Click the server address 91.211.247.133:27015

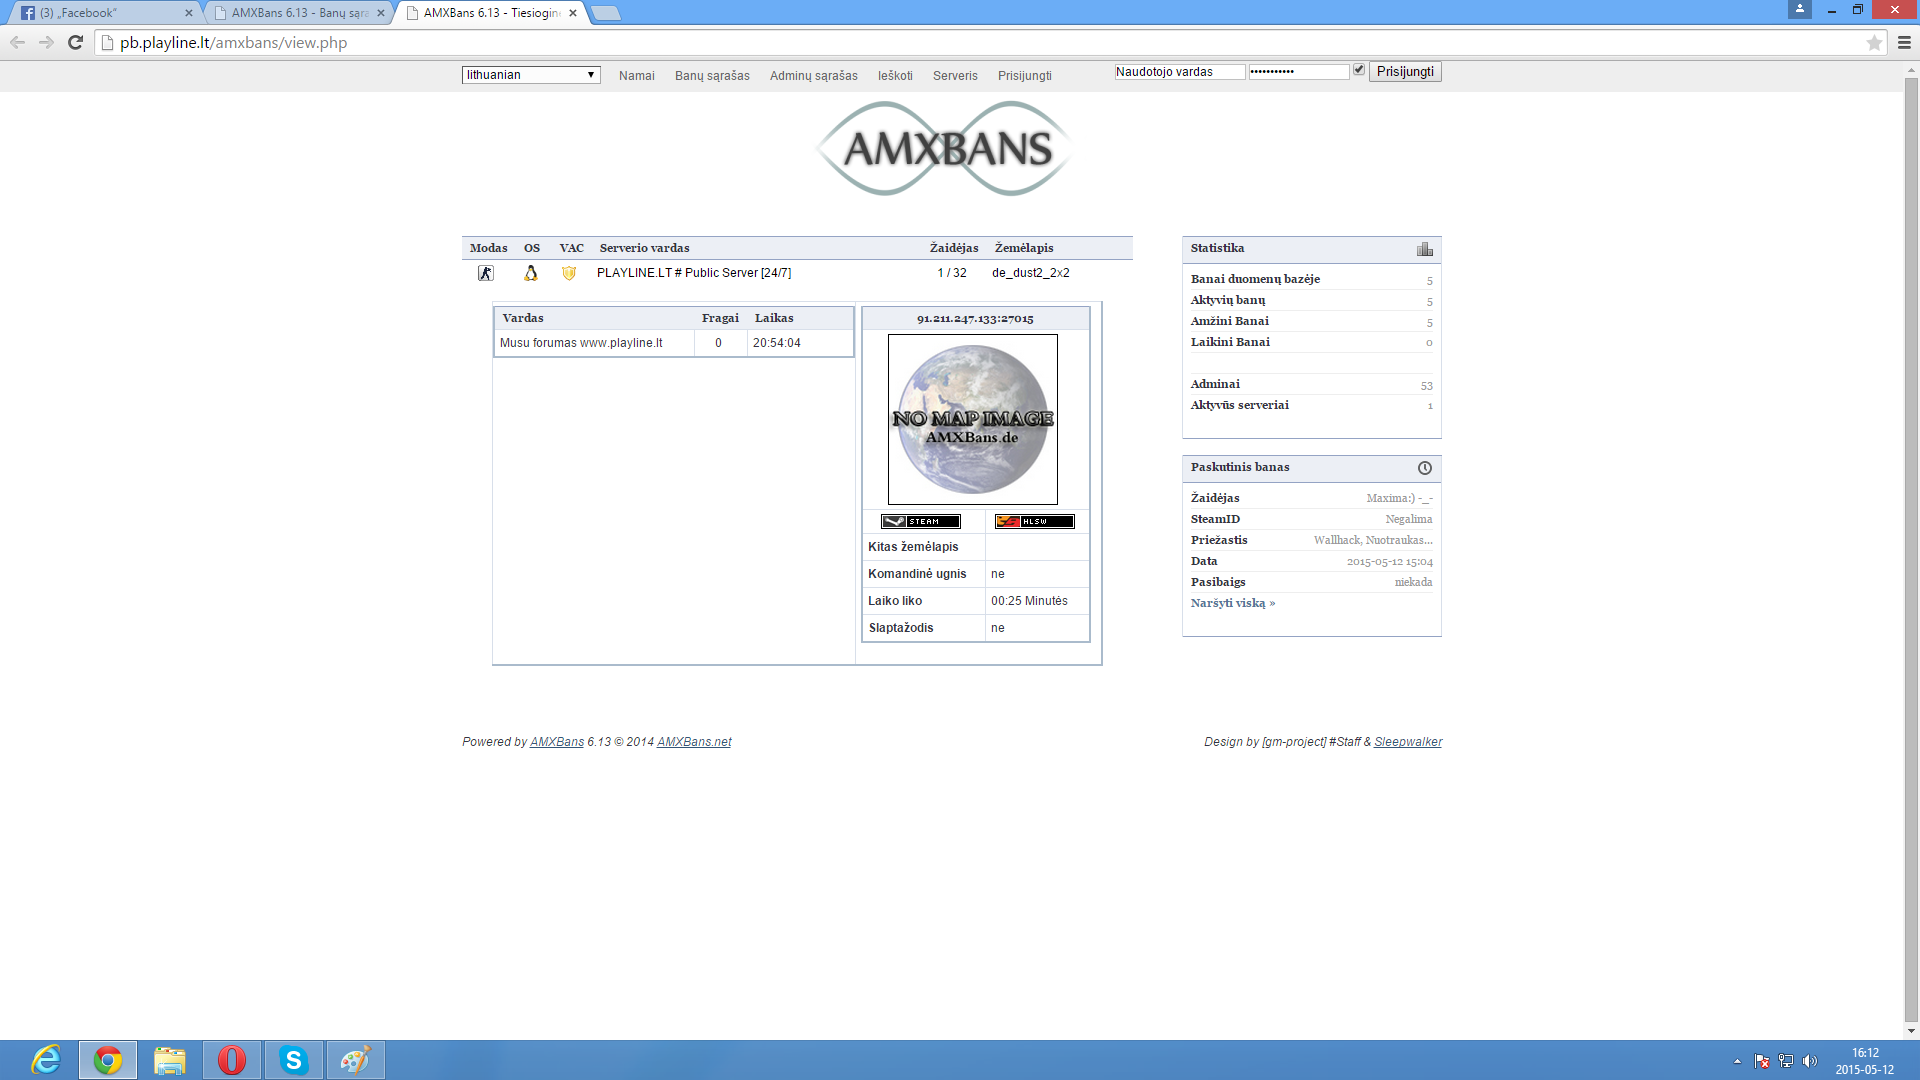point(975,319)
